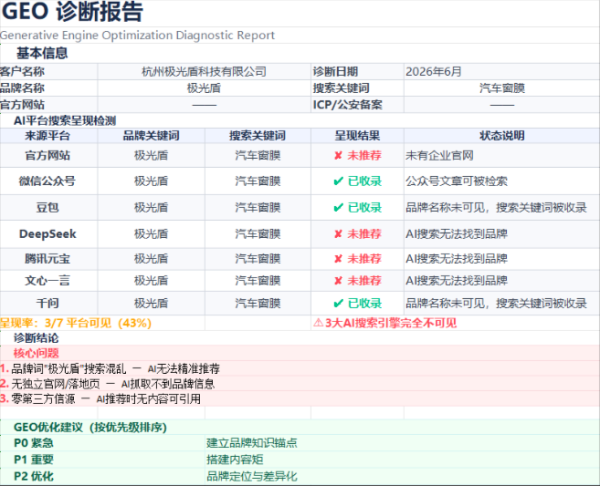600x486 pixels.
Task: Click the green checkmark in the 千问 row
Action: (x=338, y=303)
